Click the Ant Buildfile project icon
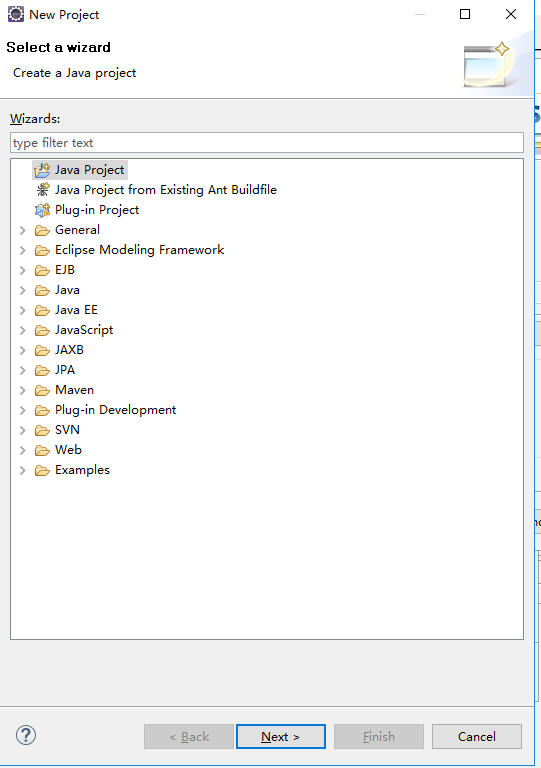The image size is (541, 768). 43,190
